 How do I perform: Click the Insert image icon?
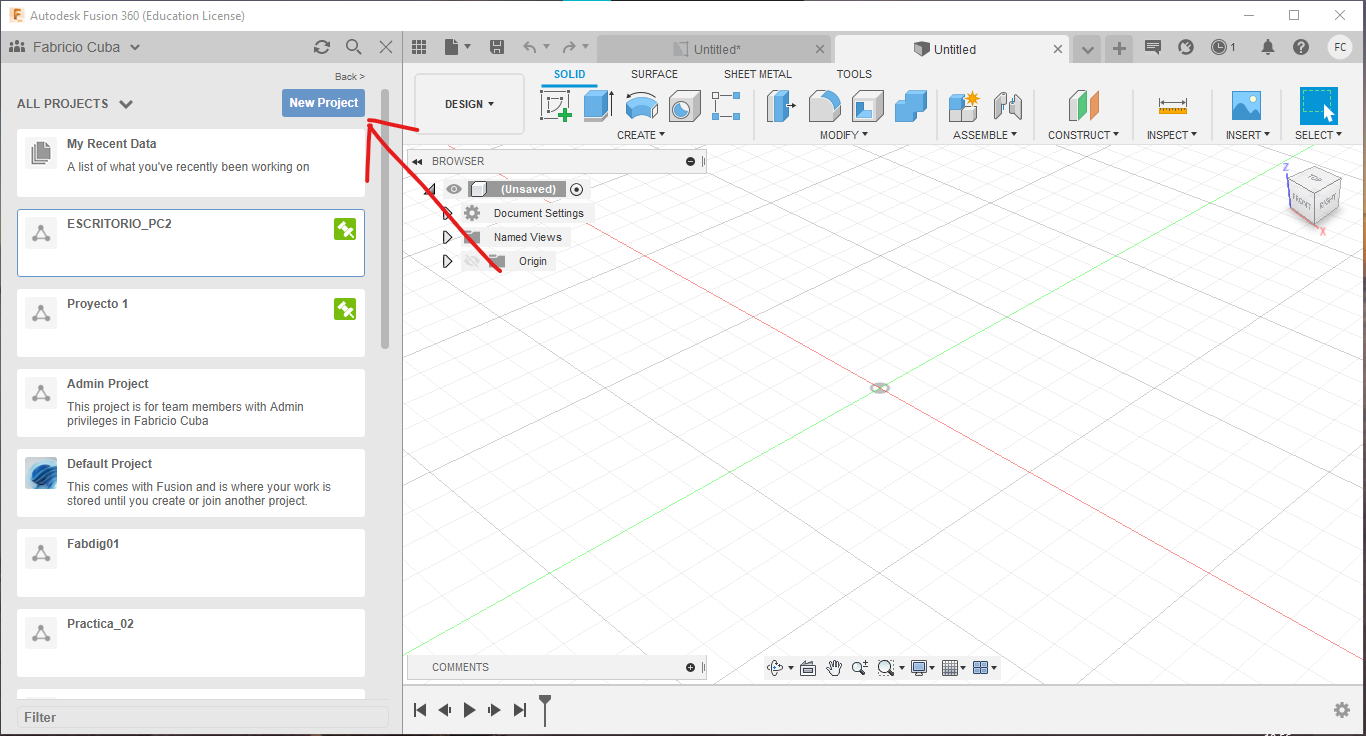pos(1246,106)
